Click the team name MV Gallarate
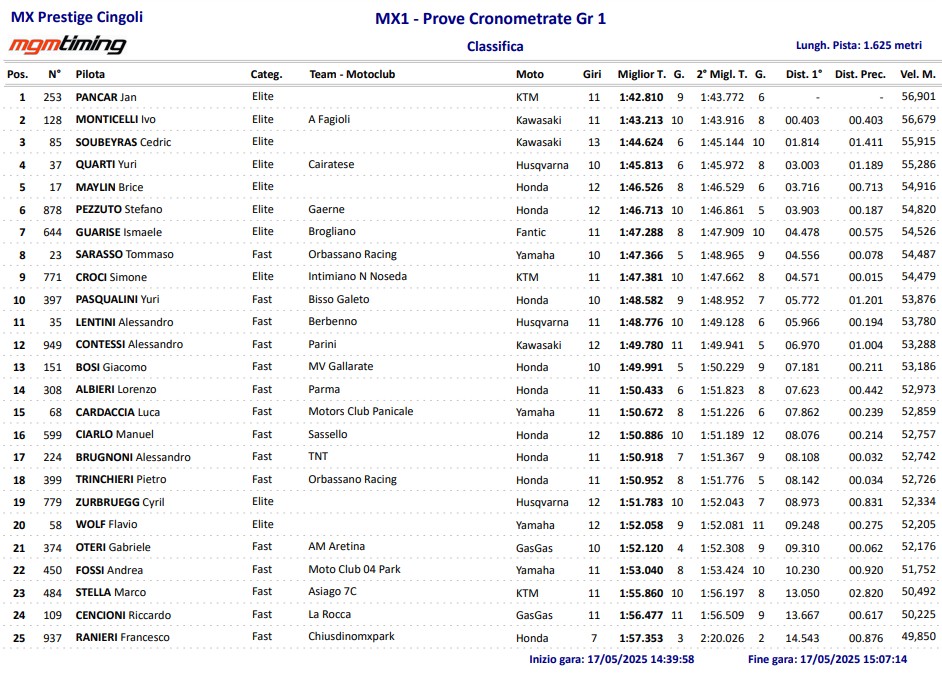Screen dimensions: 942x673 (x=341, y=367)
